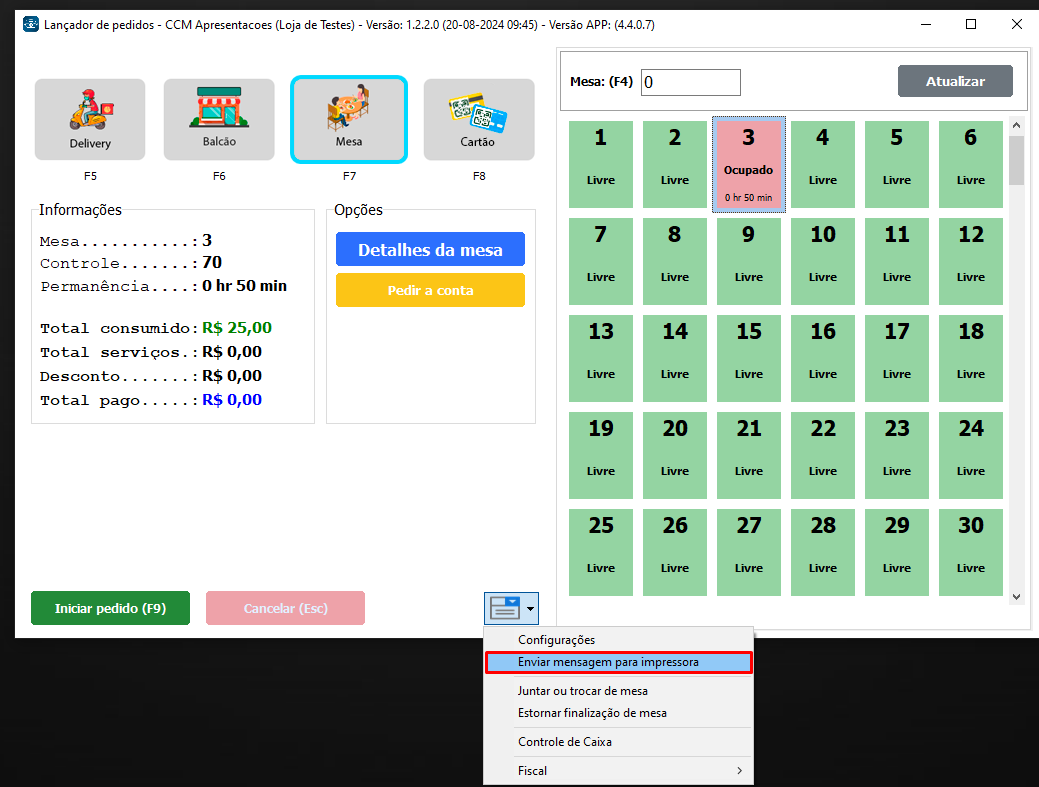Start order with Iniciar pedido (F9)
The width and height of the screenshot is (1039, 787).
[x=110, y=608]
